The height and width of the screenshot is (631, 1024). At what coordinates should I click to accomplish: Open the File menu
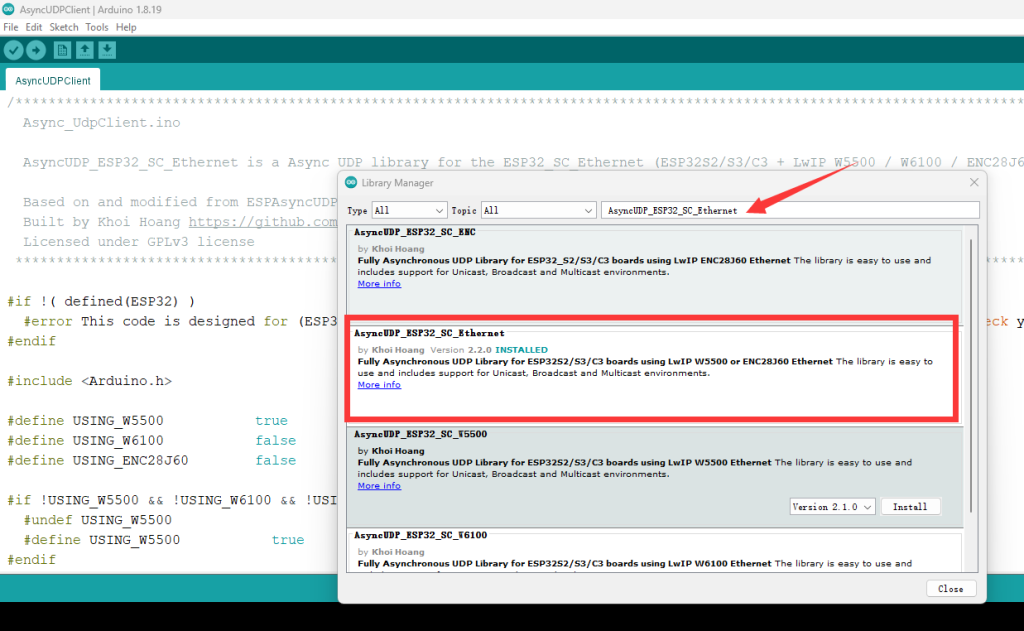[11, 27]
